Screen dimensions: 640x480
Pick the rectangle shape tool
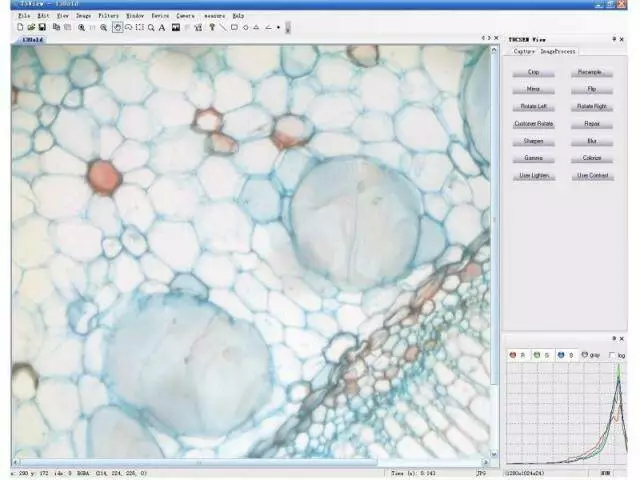pyautogui.click(x=234, y=27)
